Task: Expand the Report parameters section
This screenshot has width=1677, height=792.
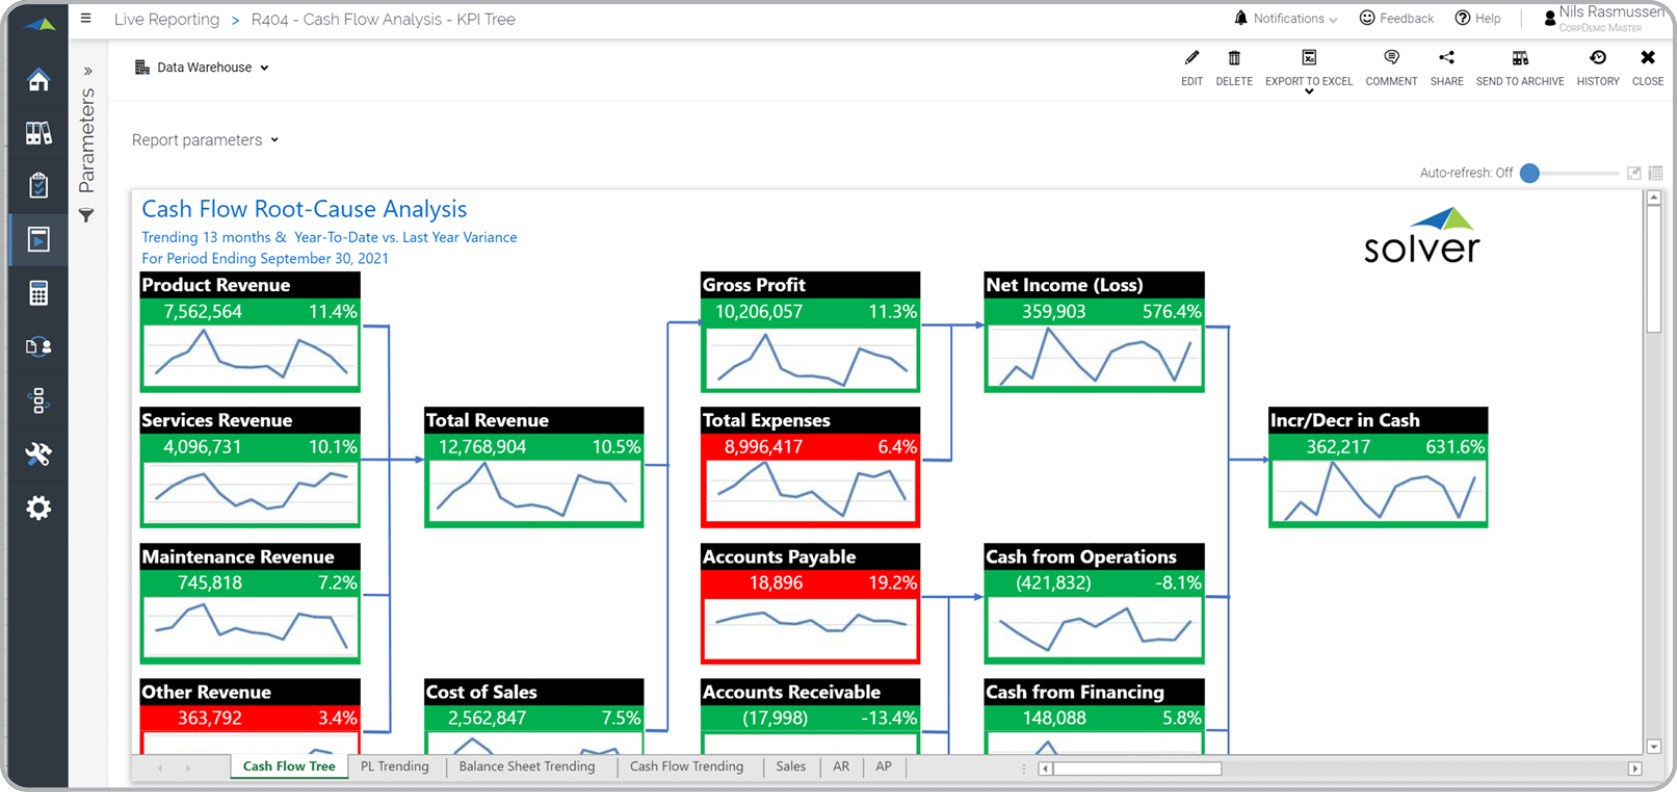Action: 205,140
